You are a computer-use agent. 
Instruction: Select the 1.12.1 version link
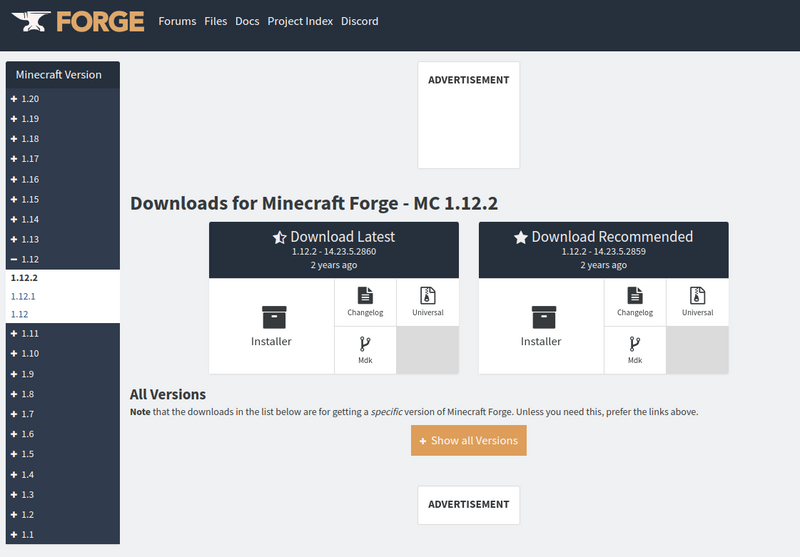tap(23, 296)
